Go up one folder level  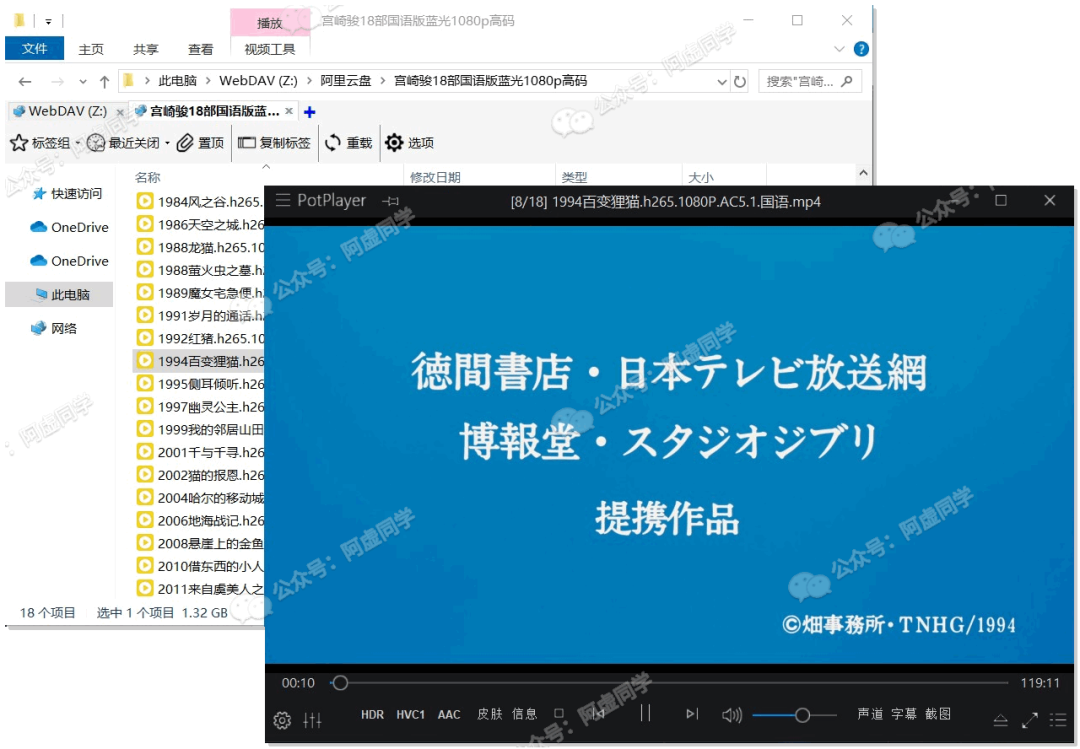(105, 81)
